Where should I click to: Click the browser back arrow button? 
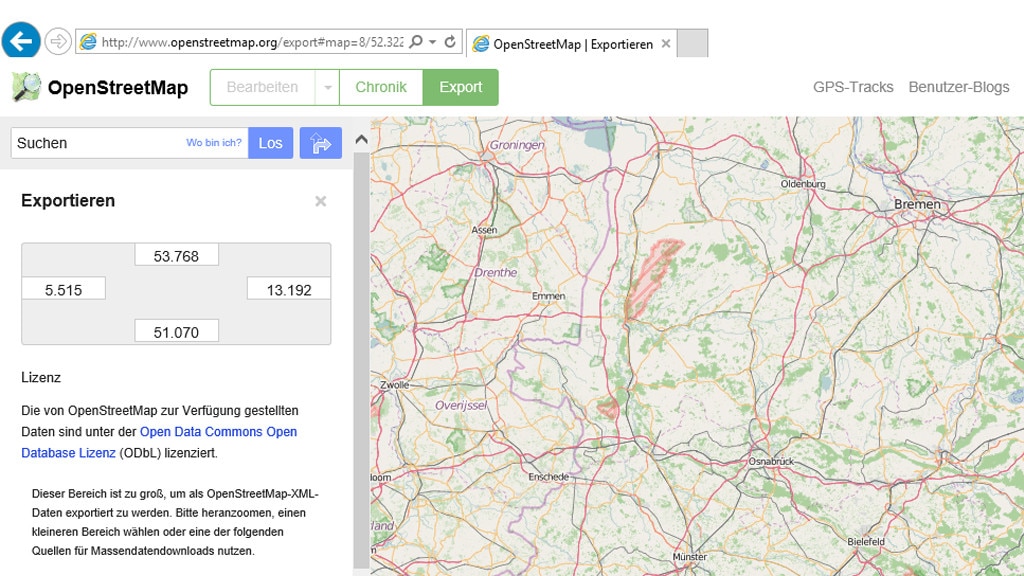click(x=21, y=42)
